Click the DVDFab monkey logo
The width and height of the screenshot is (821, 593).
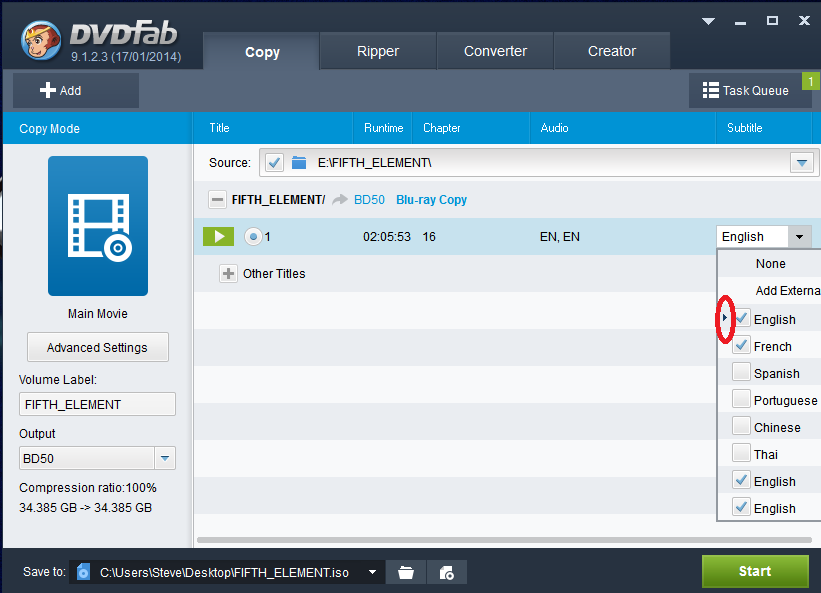(41, 41)
